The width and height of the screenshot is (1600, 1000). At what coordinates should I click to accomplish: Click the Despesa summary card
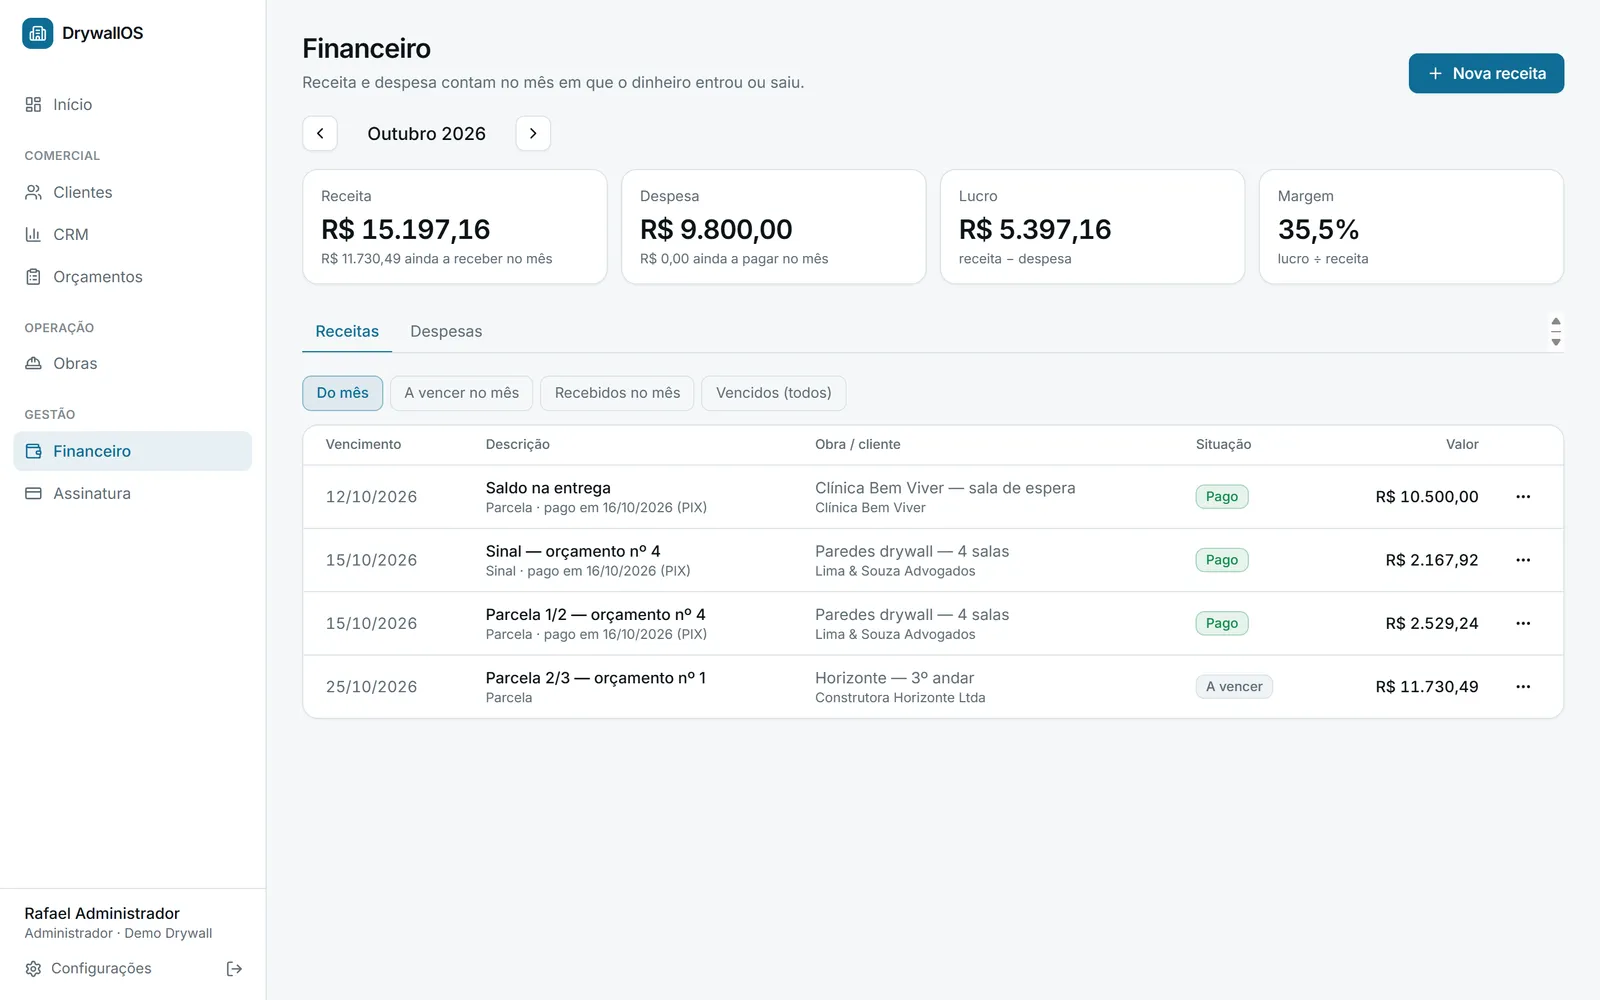(x=774, y=227)
